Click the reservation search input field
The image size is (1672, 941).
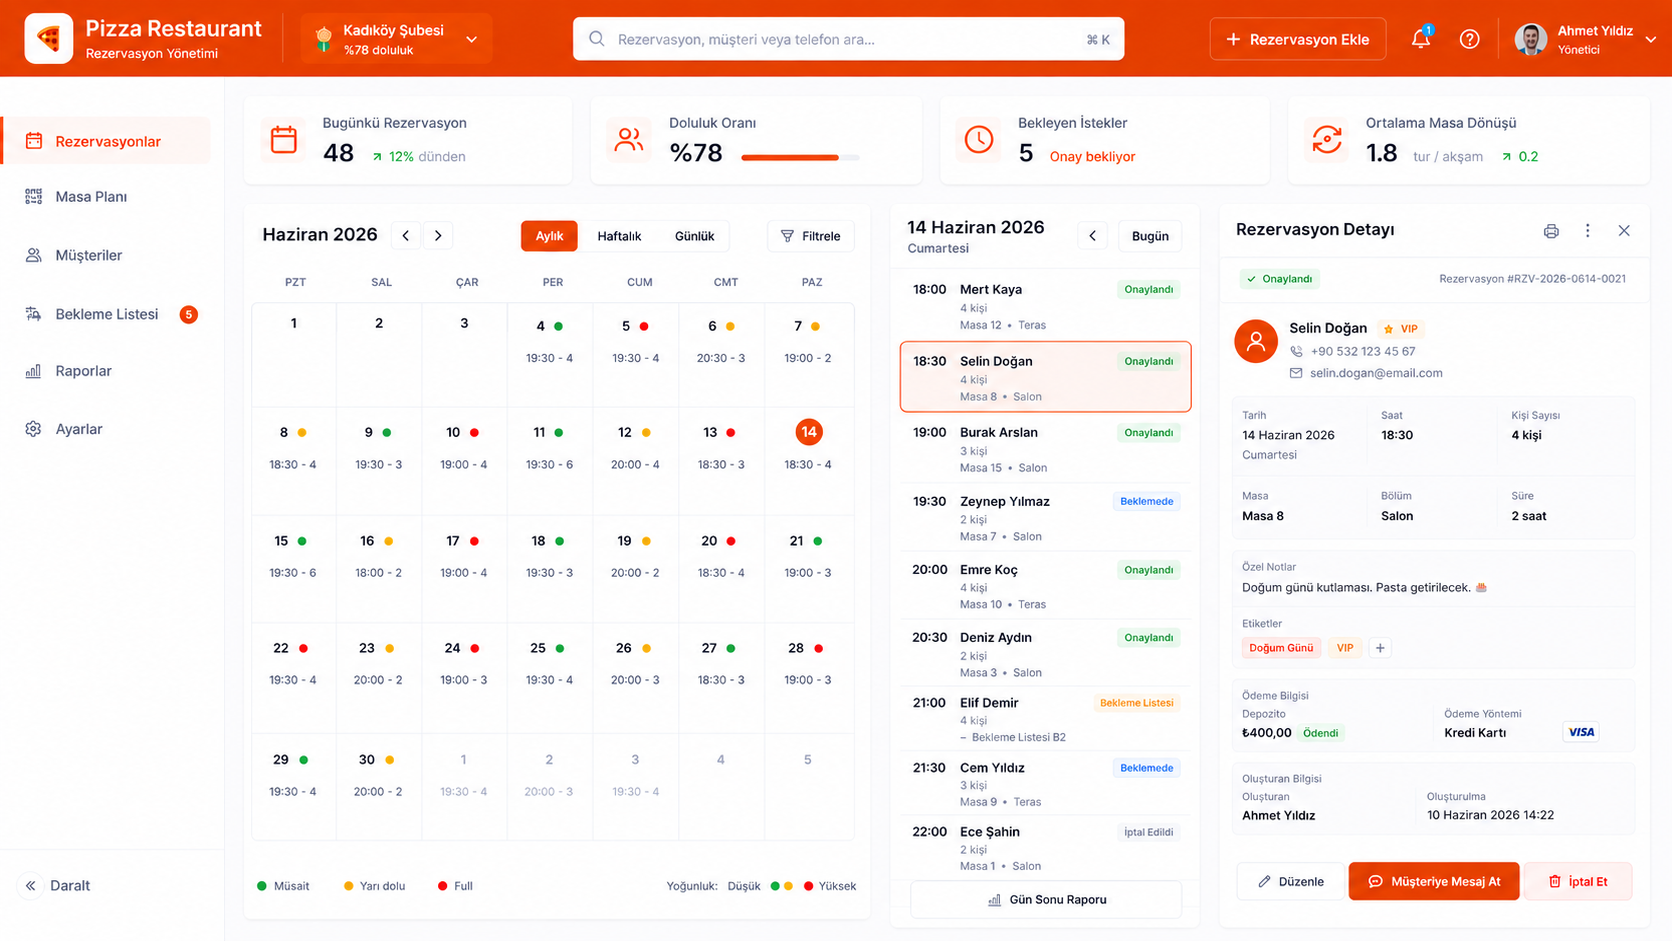[848, 39]
